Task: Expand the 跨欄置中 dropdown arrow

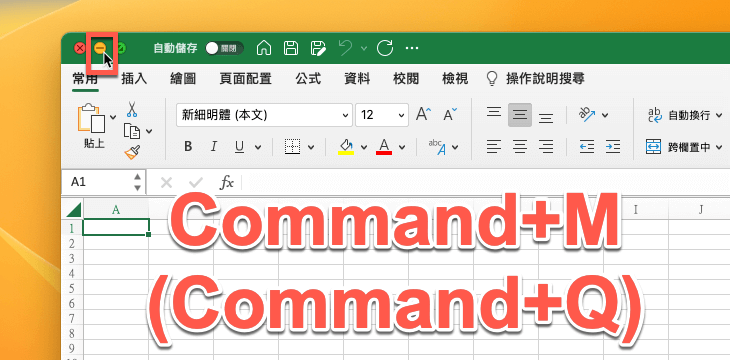Action: pos(719,148)
